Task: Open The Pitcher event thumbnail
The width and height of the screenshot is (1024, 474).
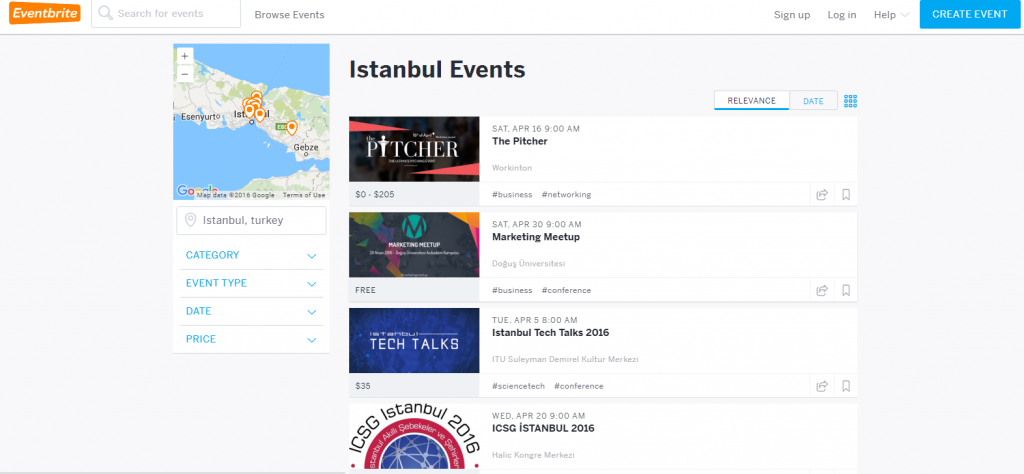Action: pos(414,149)
